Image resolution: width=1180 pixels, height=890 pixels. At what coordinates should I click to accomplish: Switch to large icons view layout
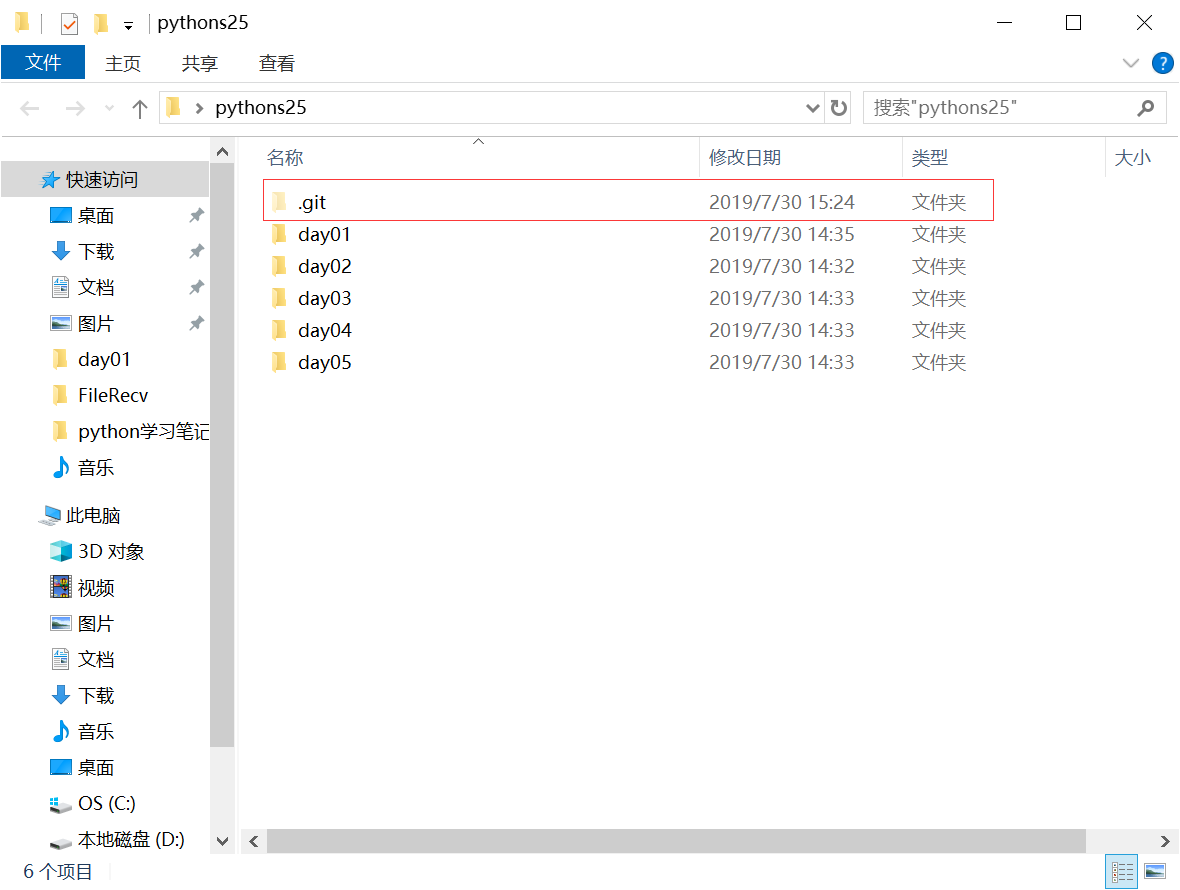coord(1155,872)
